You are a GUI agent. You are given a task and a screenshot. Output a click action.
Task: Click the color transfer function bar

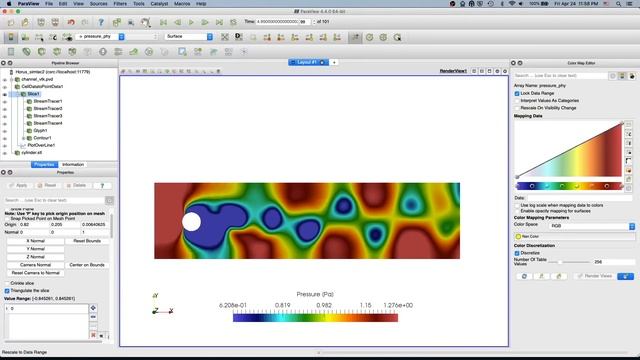click(569, 186)
